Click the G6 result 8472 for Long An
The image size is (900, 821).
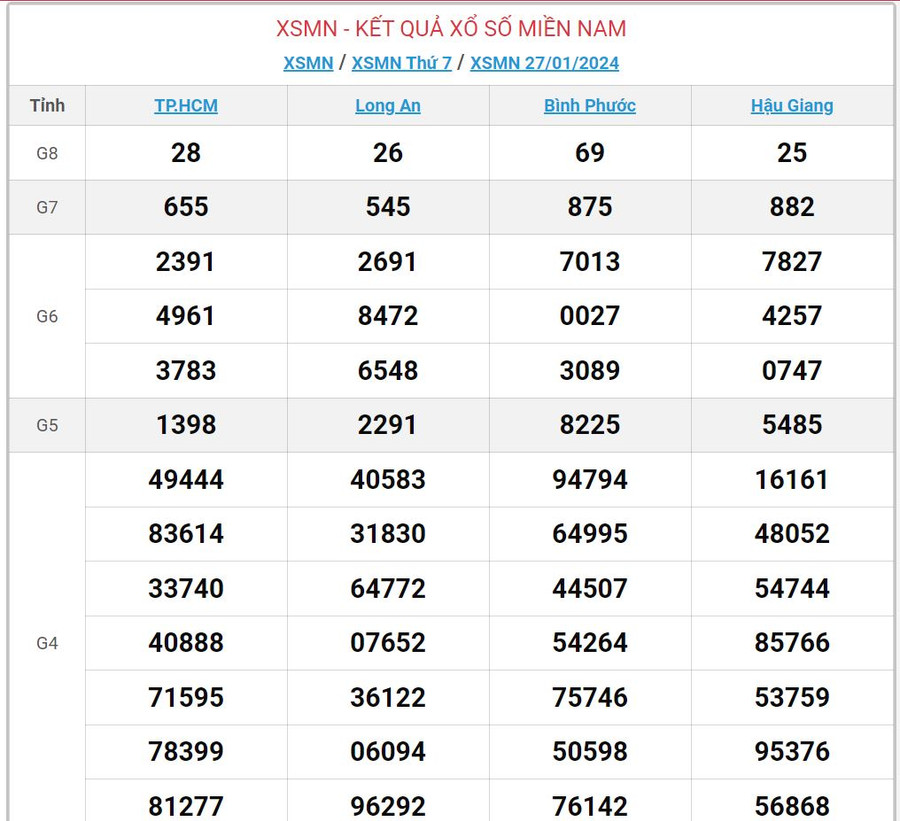388,316
